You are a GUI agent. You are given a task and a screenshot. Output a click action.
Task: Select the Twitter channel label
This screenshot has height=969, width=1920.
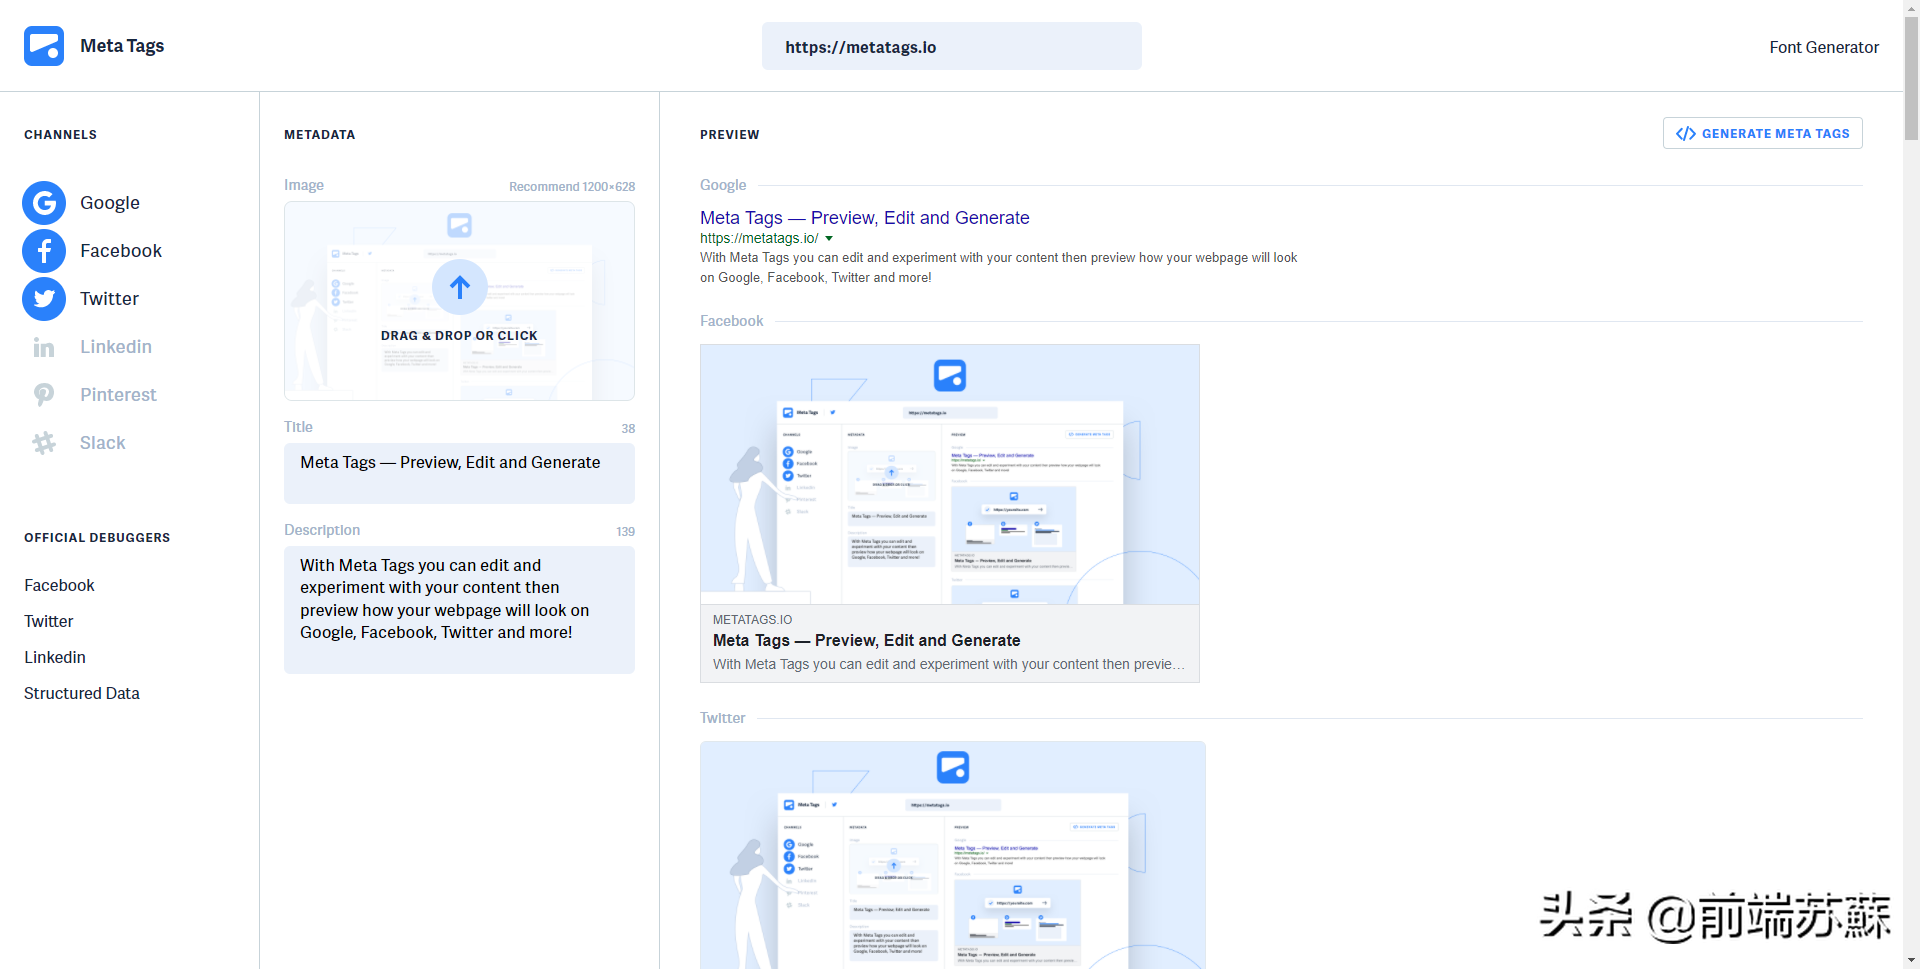[x=109, y=299]
